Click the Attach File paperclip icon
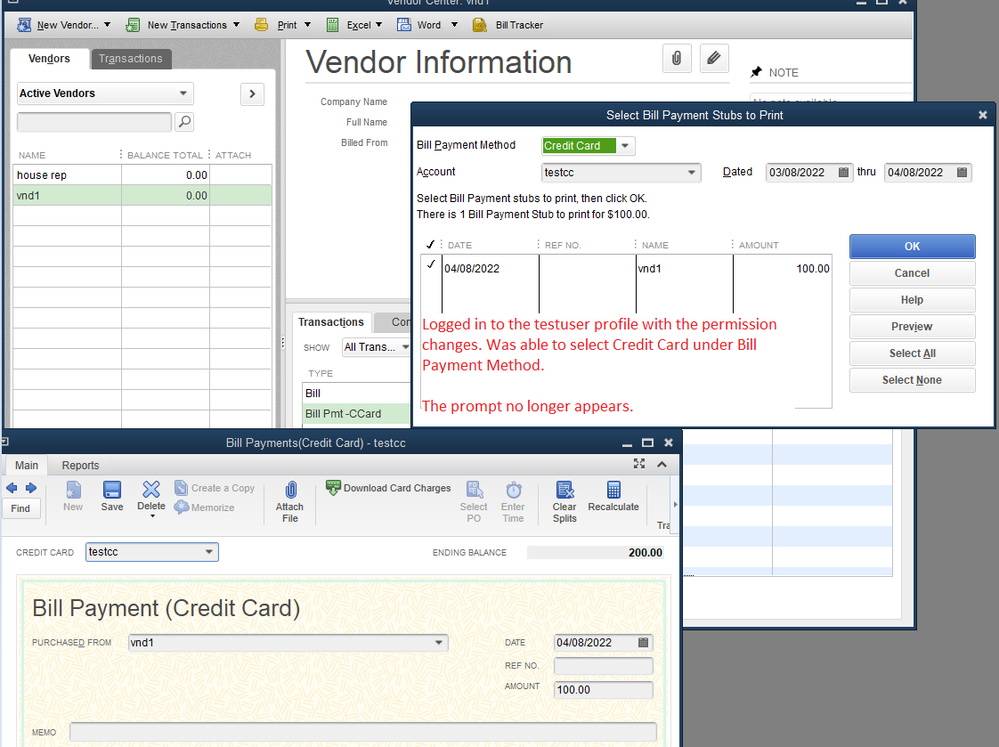999x747 pixels. pos(290,490)
